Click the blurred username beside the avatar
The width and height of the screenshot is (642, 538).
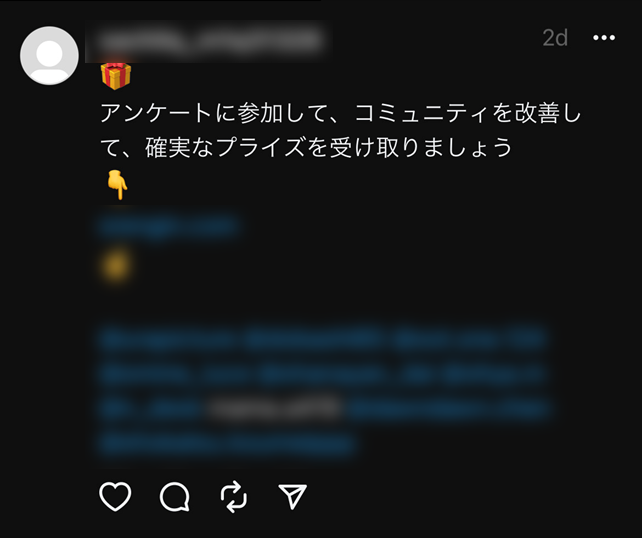209,40
